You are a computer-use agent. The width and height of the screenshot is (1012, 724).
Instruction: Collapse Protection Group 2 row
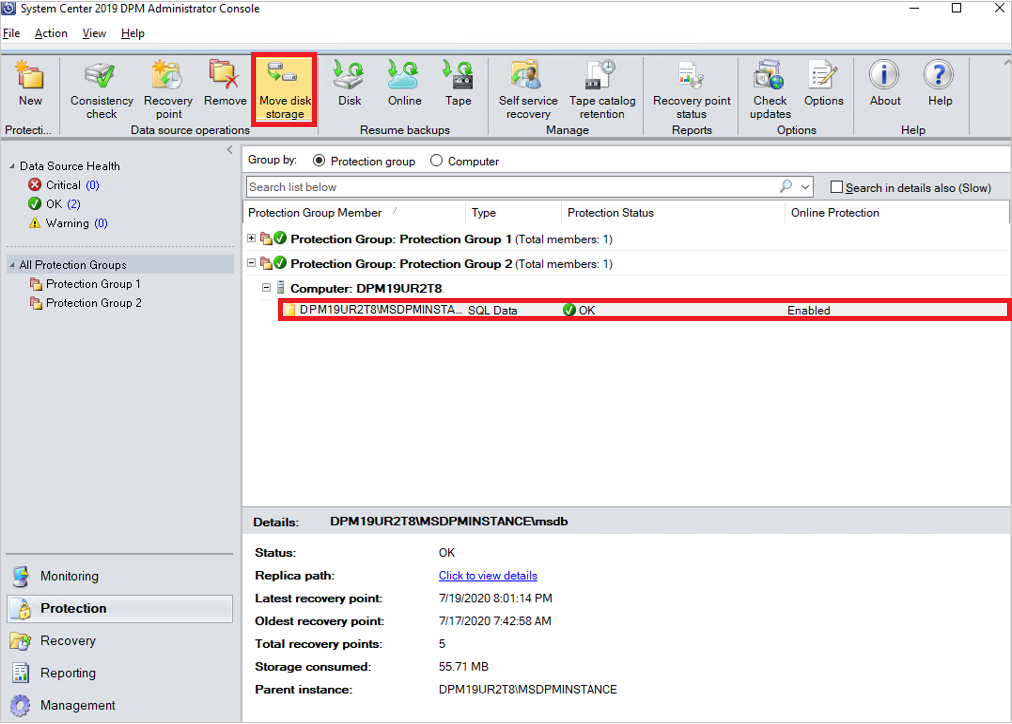(252, 263)
